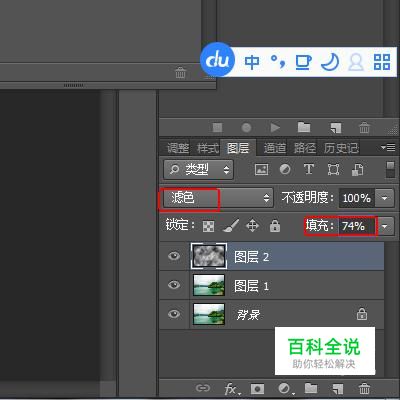Image resolution: width=400 pixels, height=400 pixels.
Task: Link layers chain icon at panel bottom
Action: [202, 388]
